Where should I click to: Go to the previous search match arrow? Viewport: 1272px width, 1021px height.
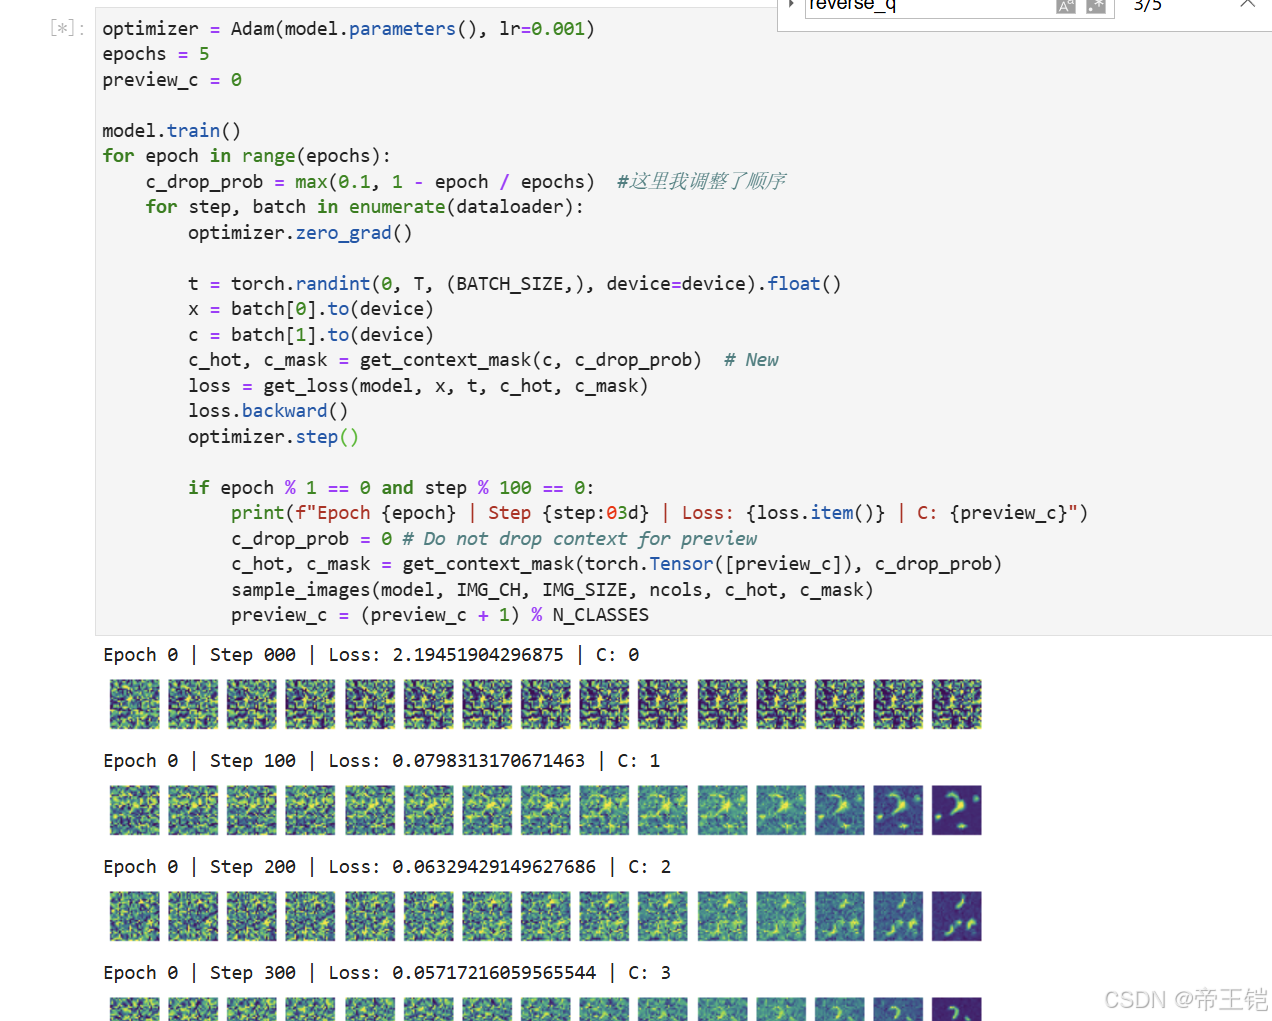1247,5
